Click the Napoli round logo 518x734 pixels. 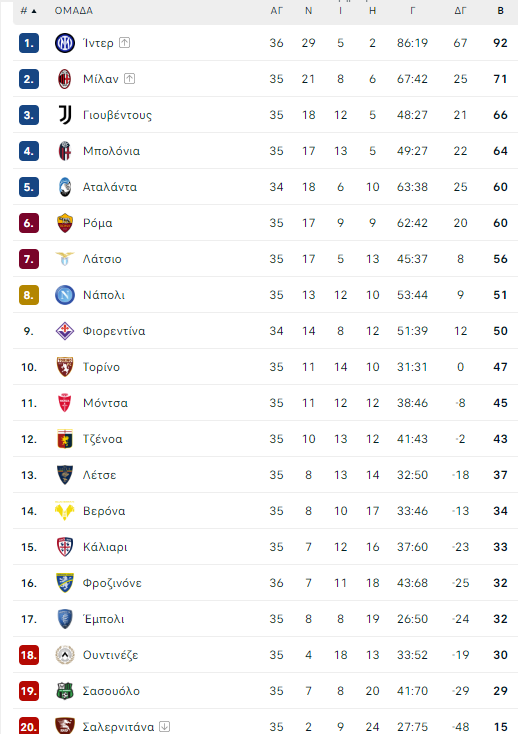(65, 295)
